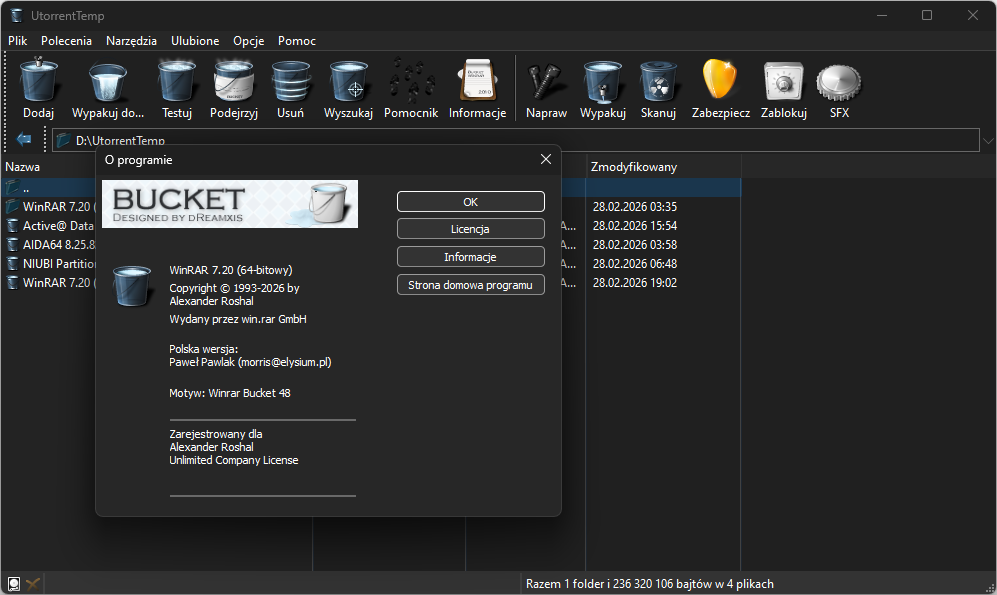Click the Usuń delete icon
The width and height of the screenshot is (997, 595).
290,81
